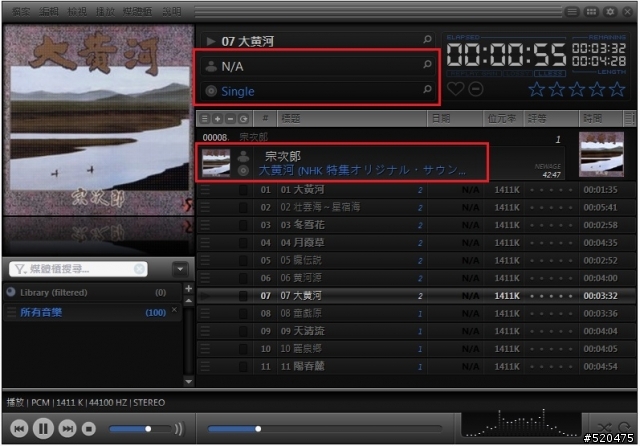Rate track with fifth star
Viewport: 640px width, 446px height.
pos(617,89)
